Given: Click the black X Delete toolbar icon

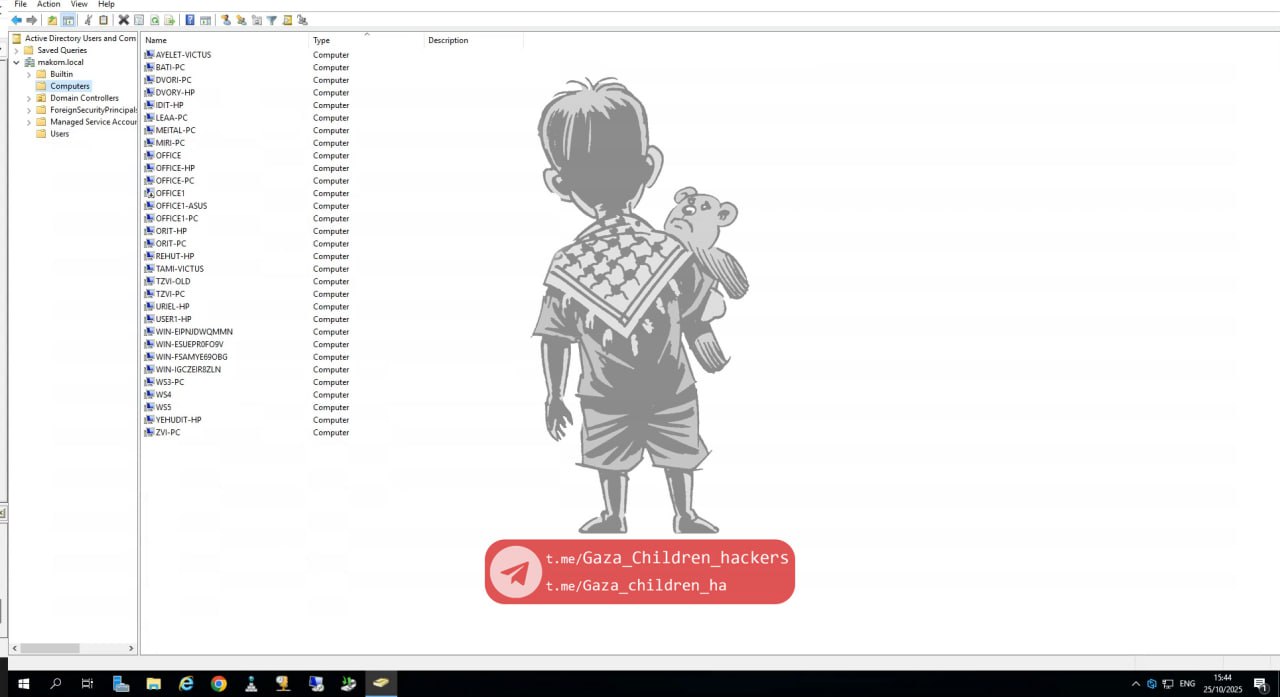Looking at the screenshot, I should pyautogui.click(x=123, y=20).
